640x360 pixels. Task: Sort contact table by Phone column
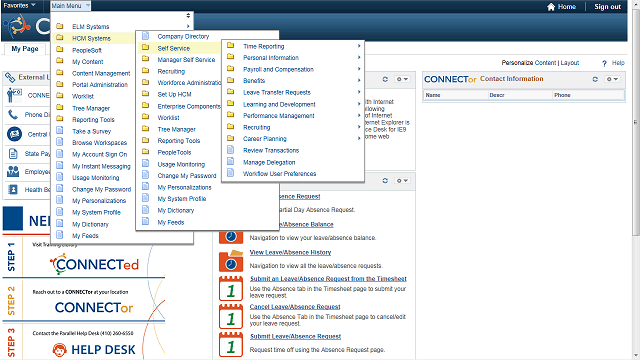coord(562,95)
